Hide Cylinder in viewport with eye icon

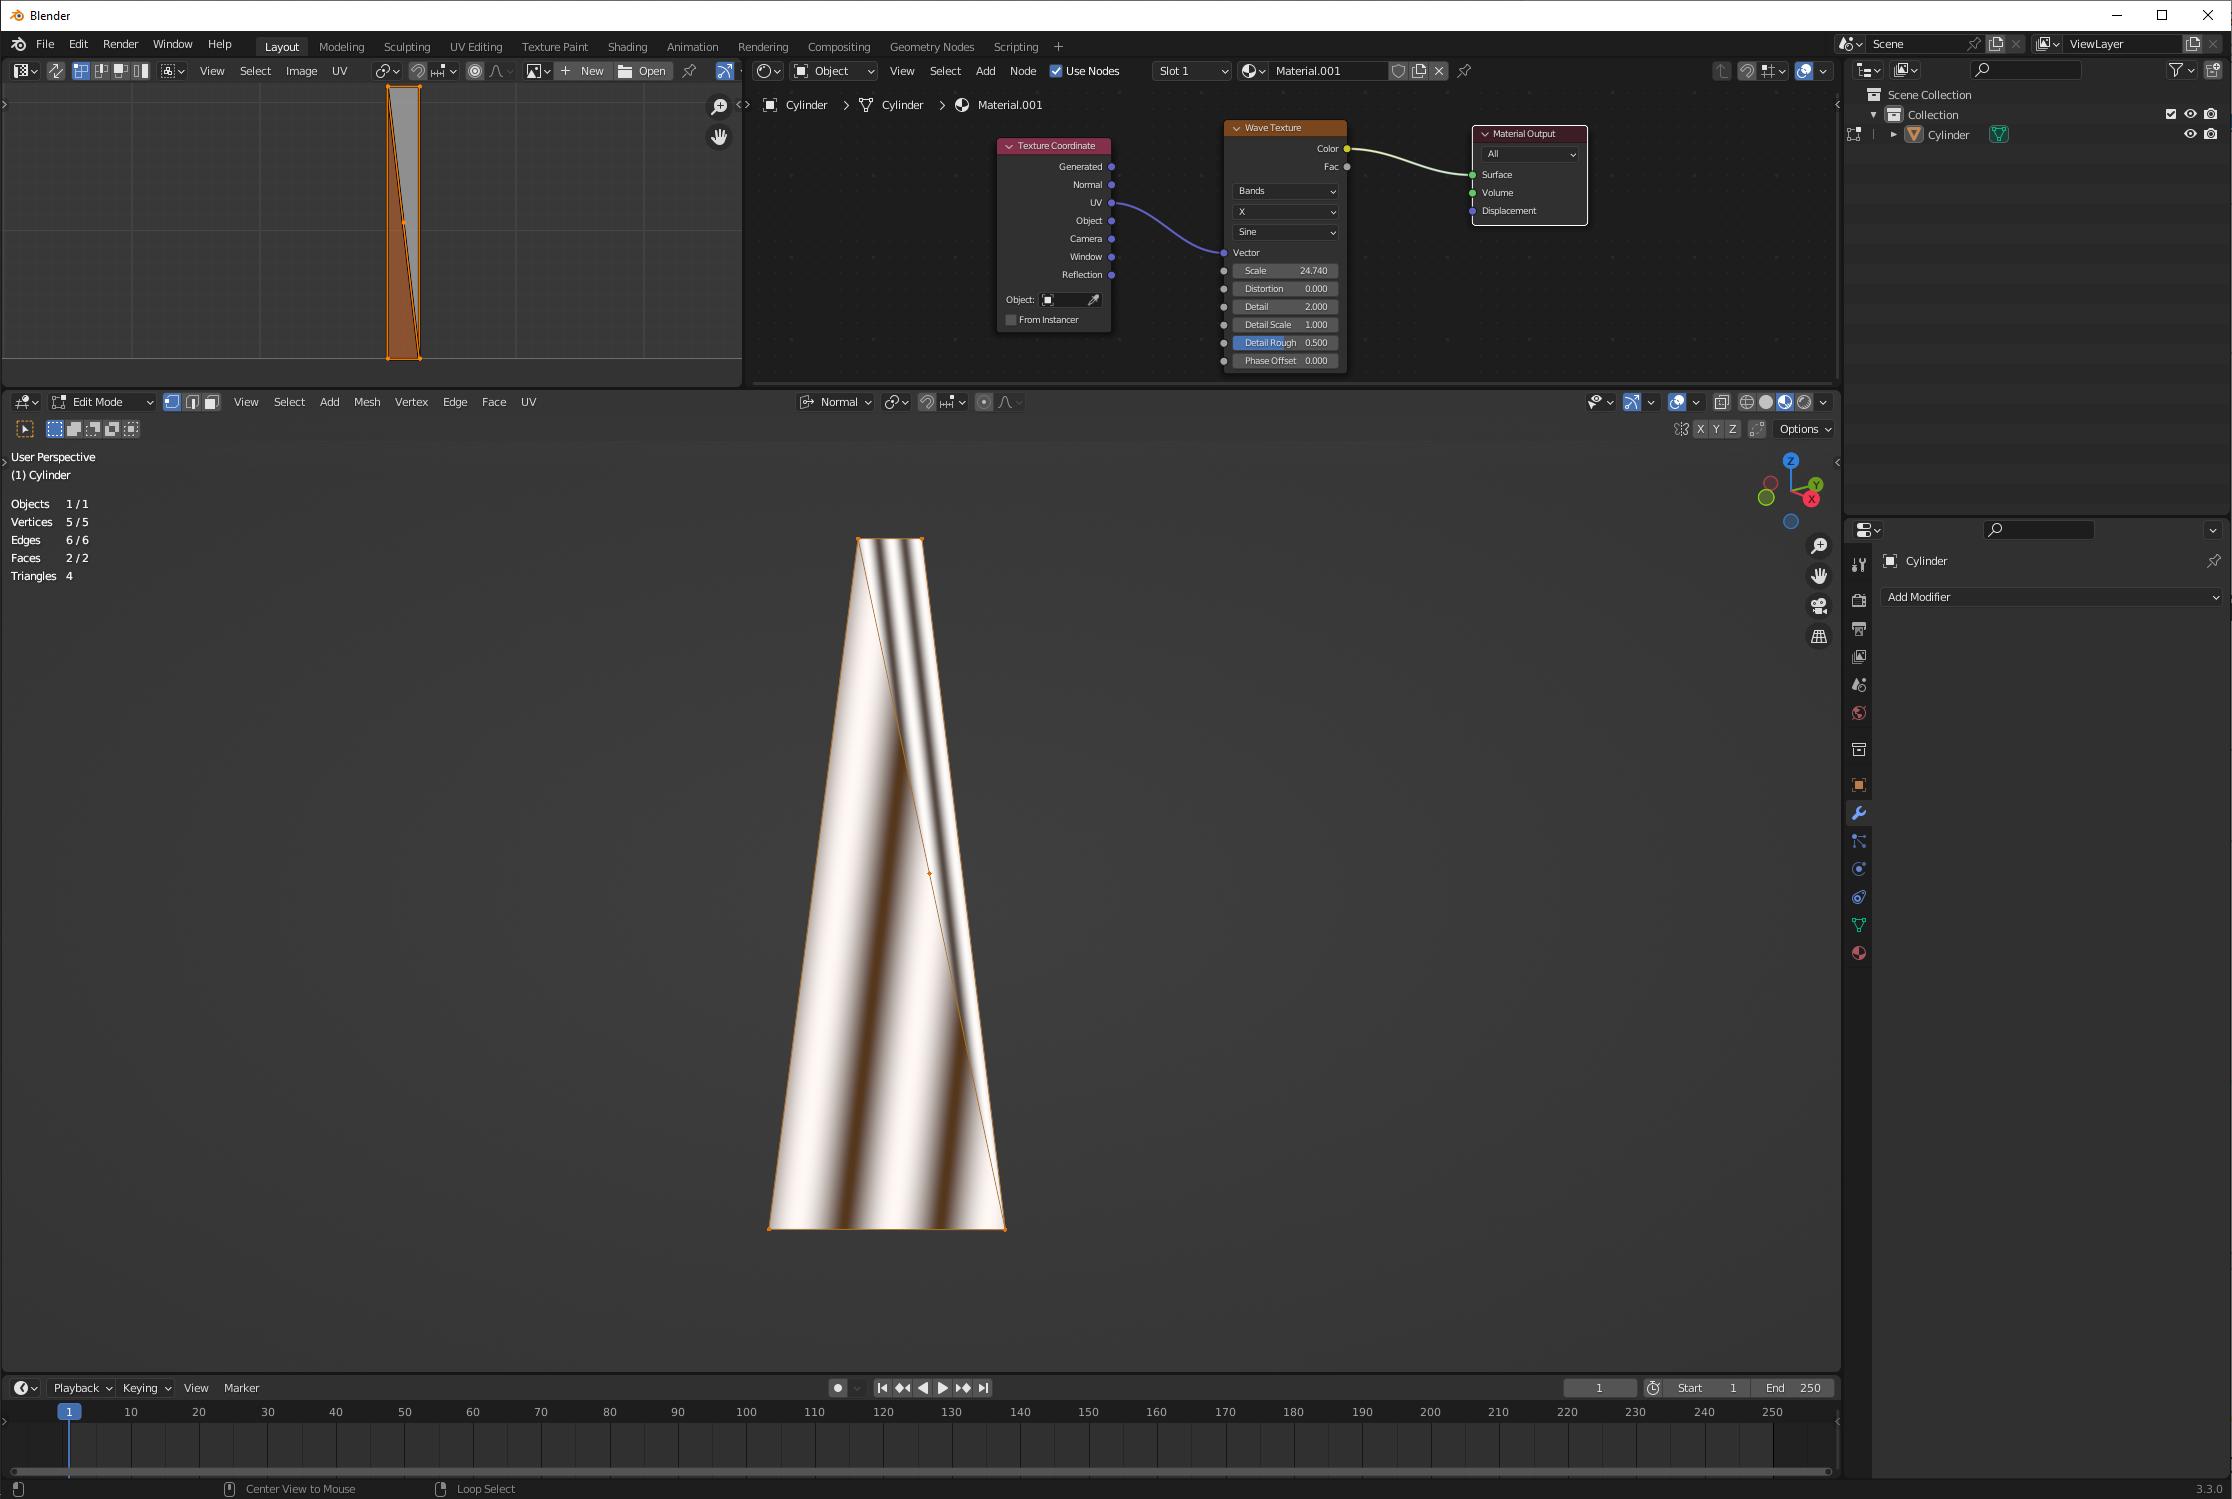point(2190,134)
